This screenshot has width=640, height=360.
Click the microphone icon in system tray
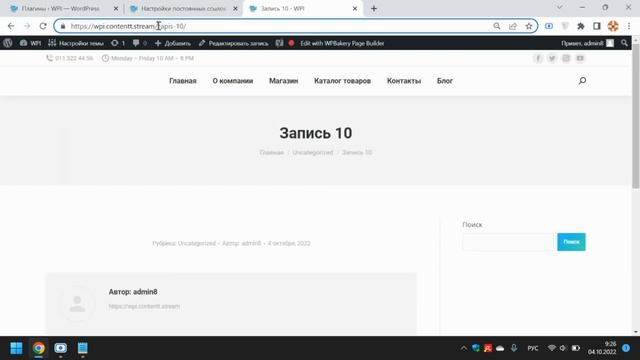[x=514, y=348]
